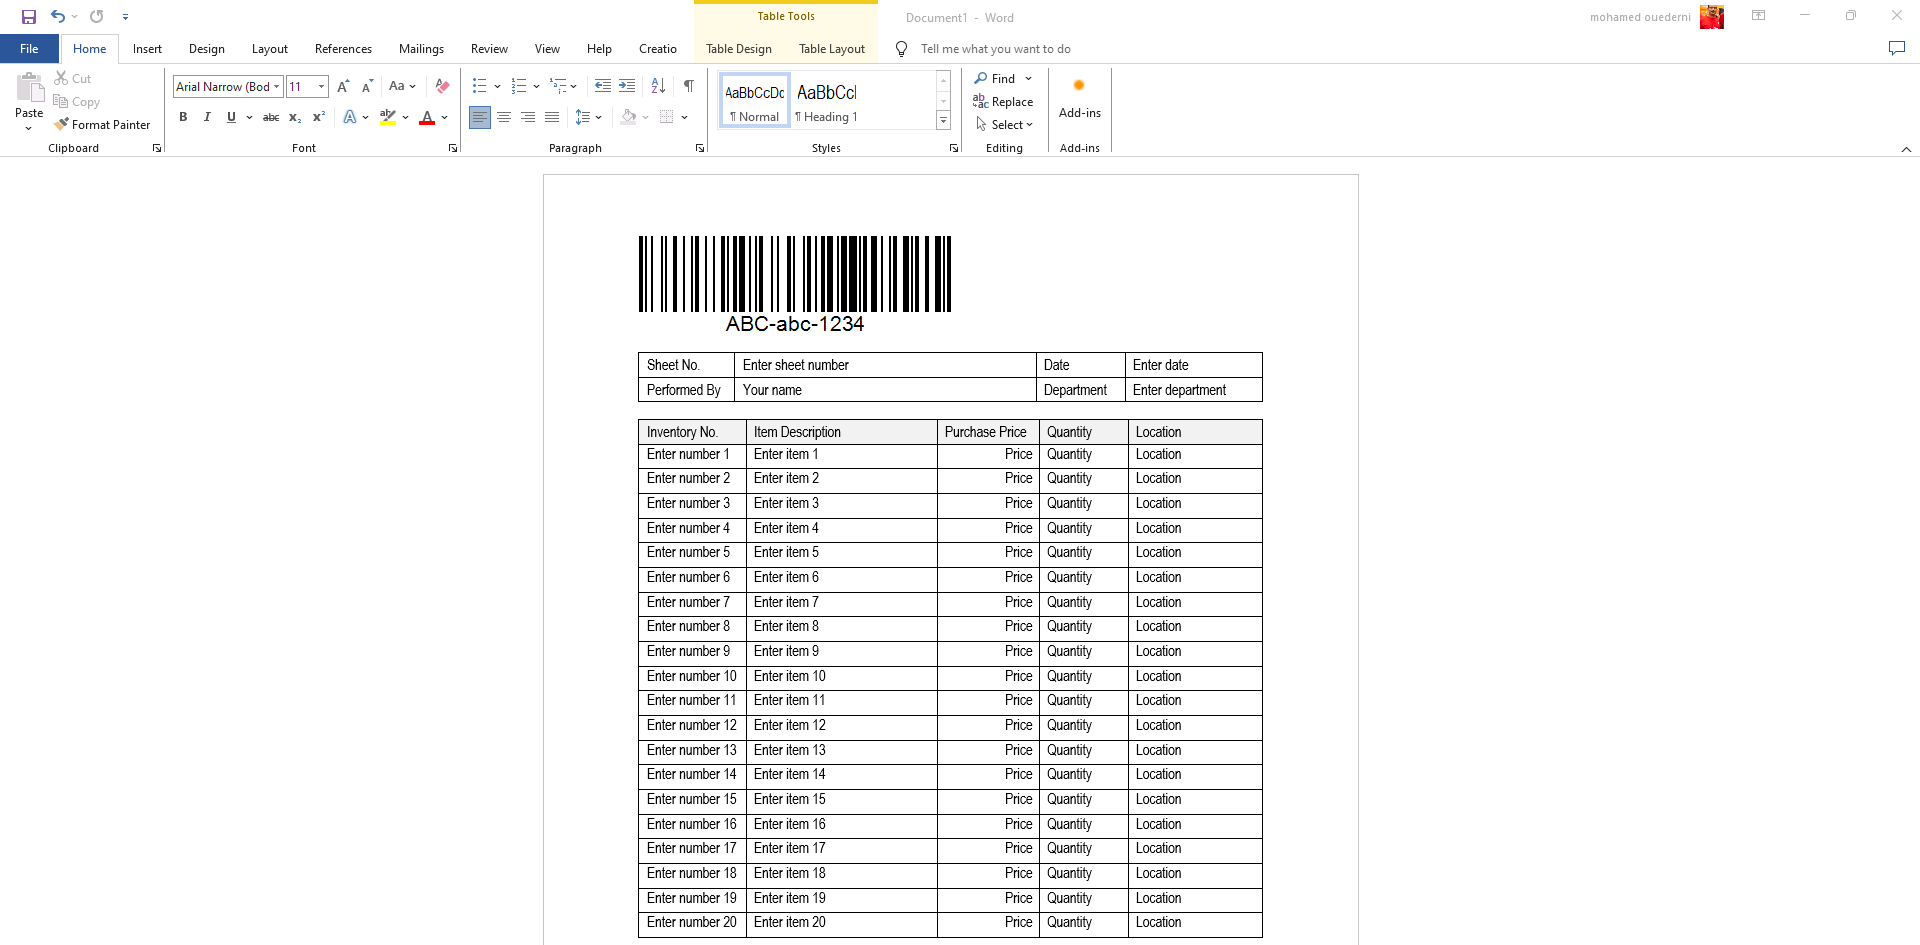Open the Table Layout tab
The image size is (1920, 945).
click(x=832, y=49)
